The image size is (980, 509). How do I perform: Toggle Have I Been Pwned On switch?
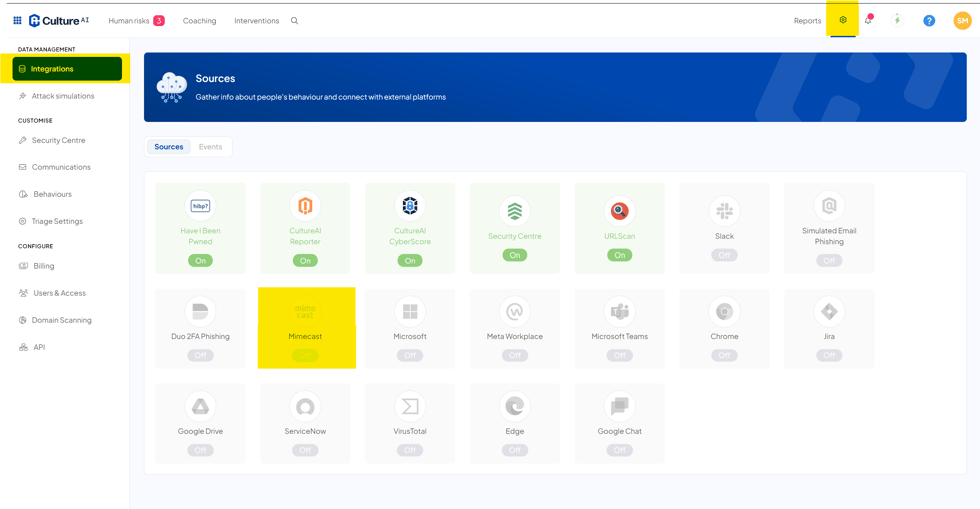[x=200, y=260]
